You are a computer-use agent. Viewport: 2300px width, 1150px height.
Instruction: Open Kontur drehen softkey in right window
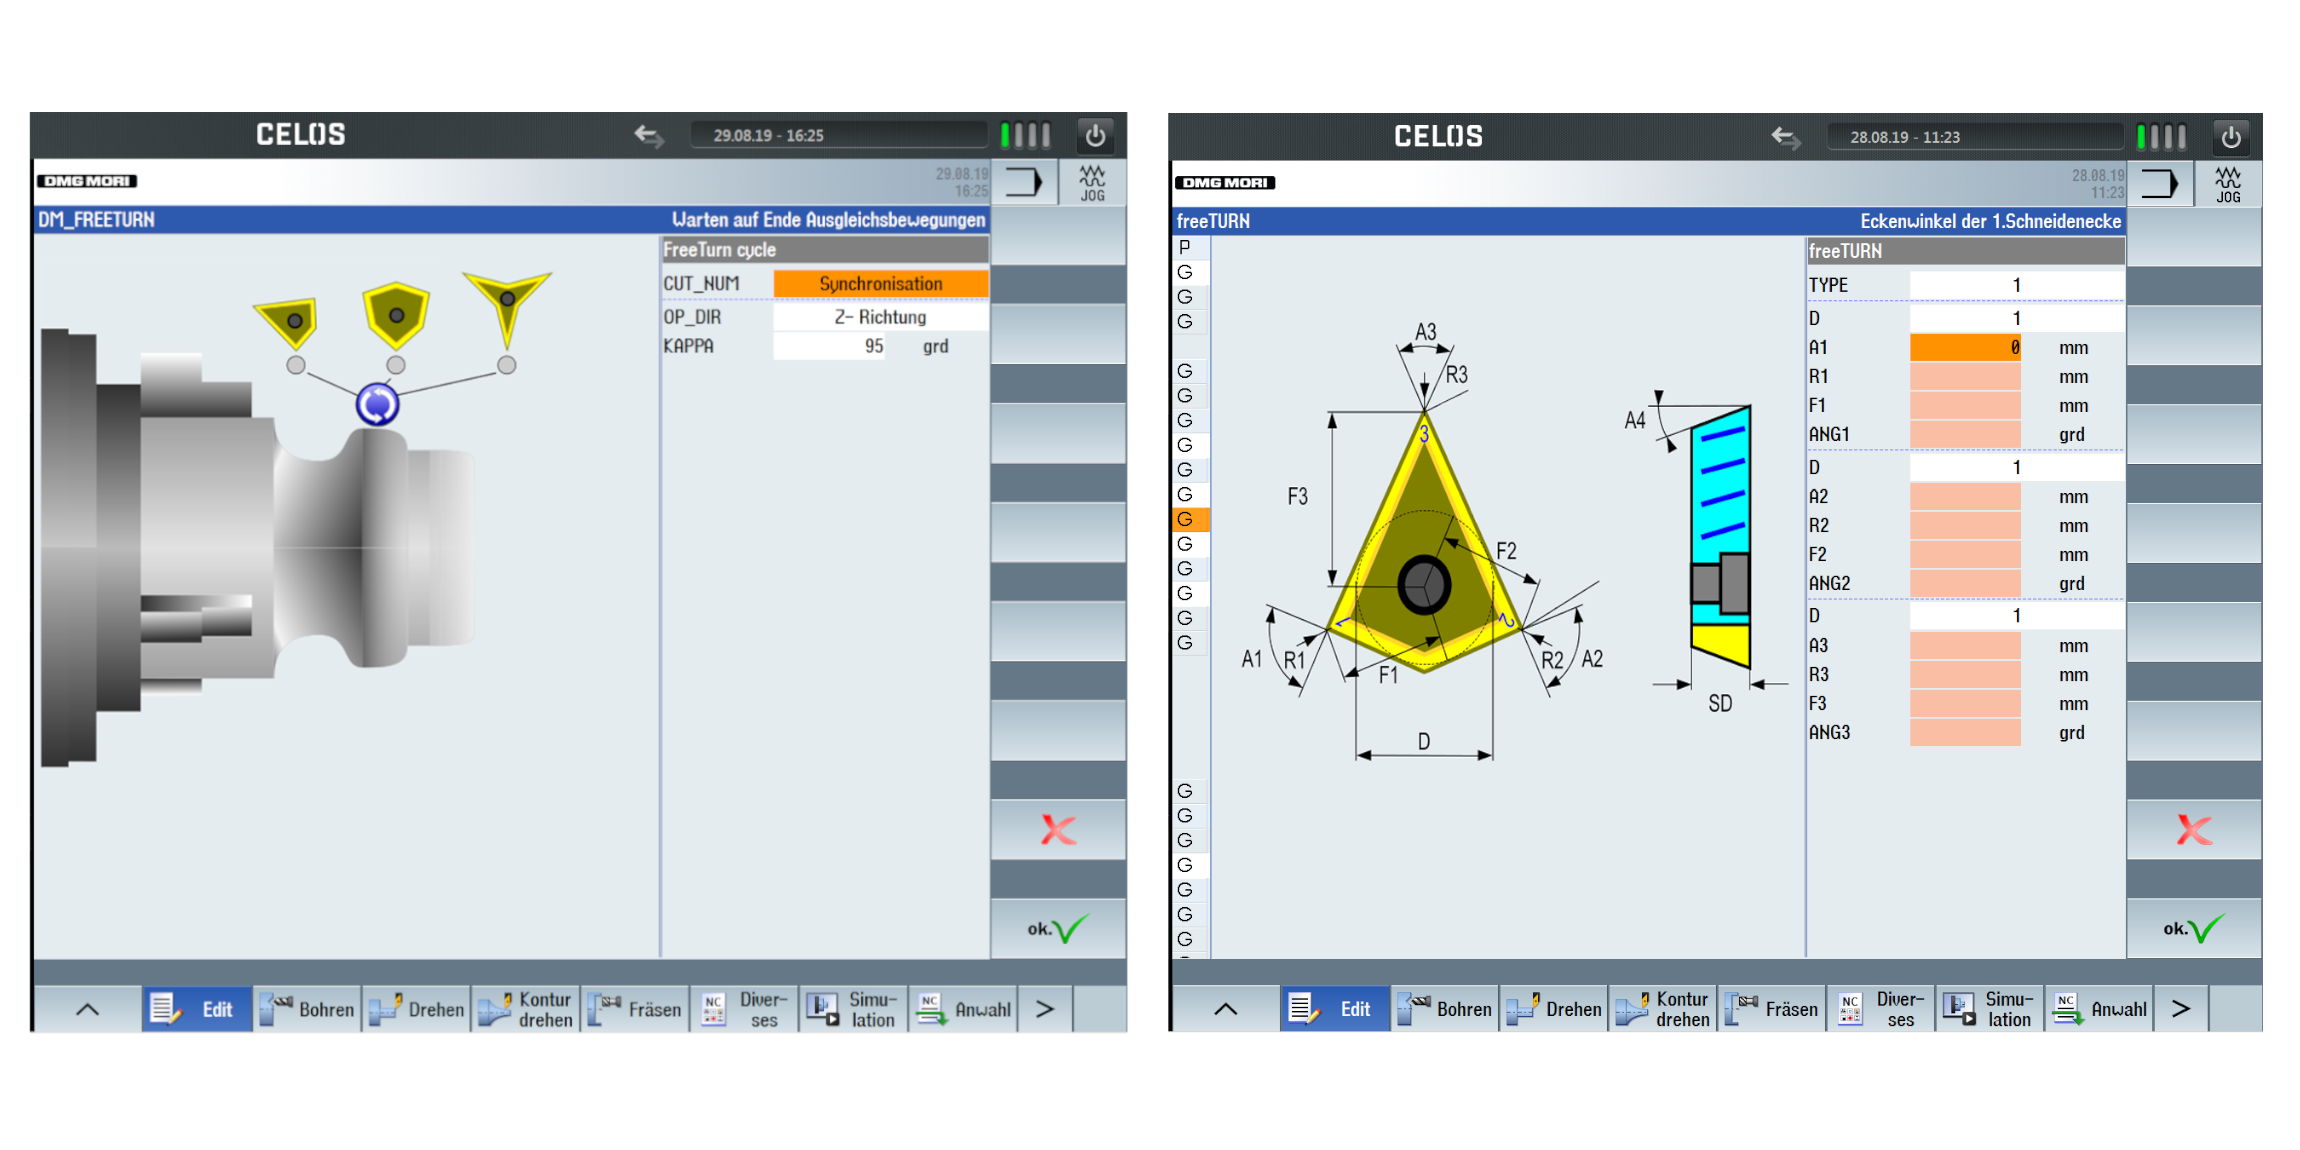pos(1662,1009)
